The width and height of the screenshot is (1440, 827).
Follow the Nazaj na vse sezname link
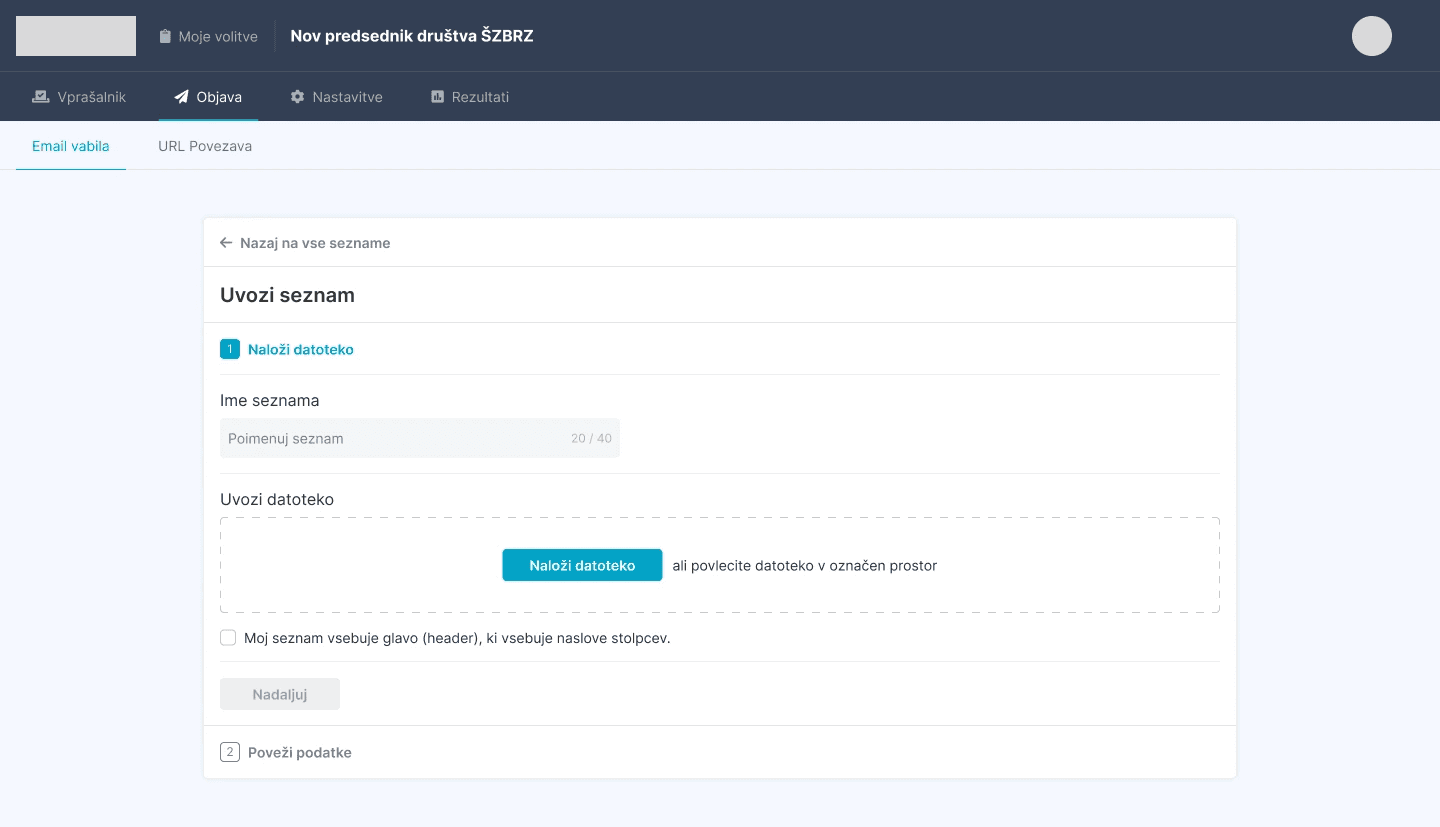[x=317, y=242]
